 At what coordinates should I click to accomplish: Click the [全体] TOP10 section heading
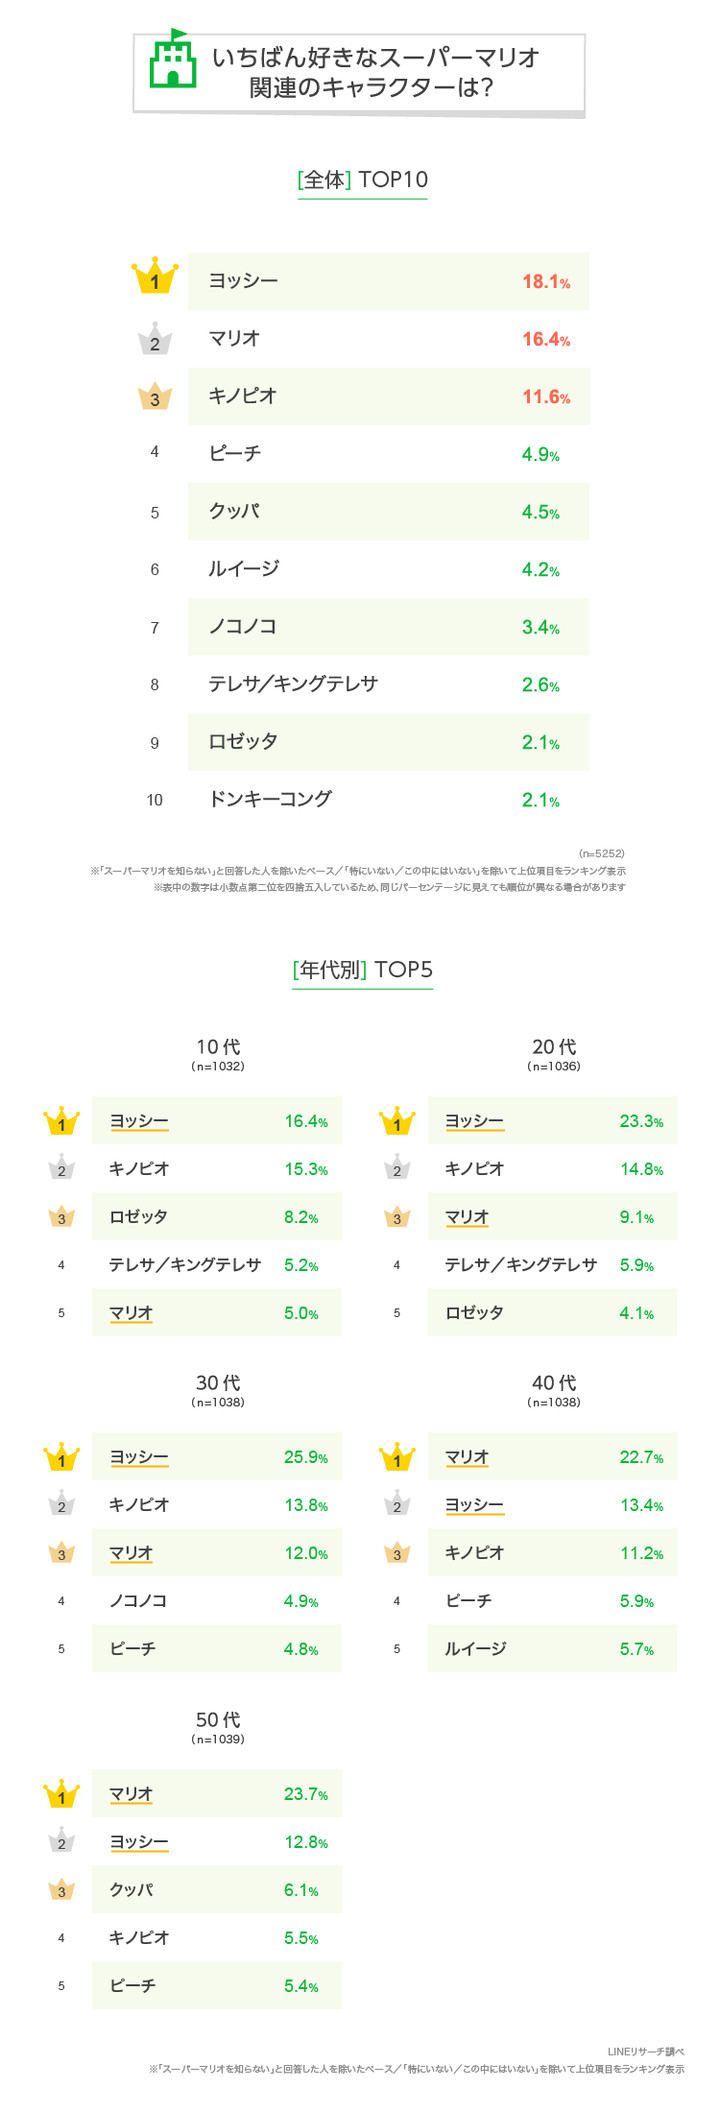(362, 180)
